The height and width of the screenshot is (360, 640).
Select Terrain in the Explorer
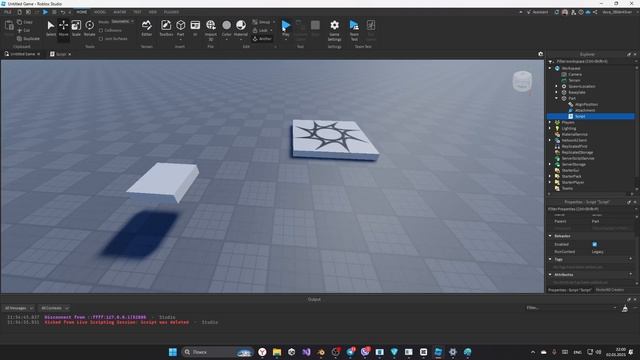tap(574, 80)
